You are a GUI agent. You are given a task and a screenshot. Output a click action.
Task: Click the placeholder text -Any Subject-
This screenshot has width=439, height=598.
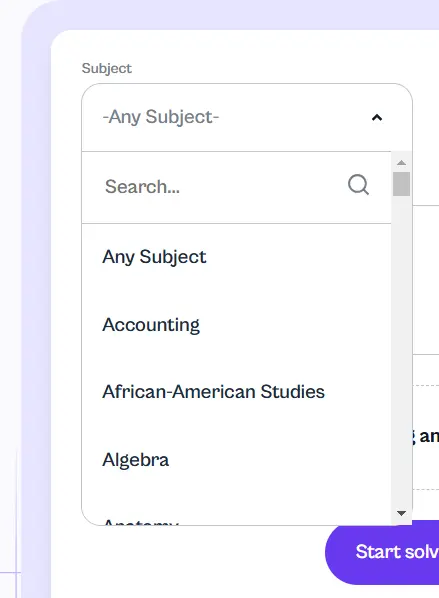coord(161,117)
